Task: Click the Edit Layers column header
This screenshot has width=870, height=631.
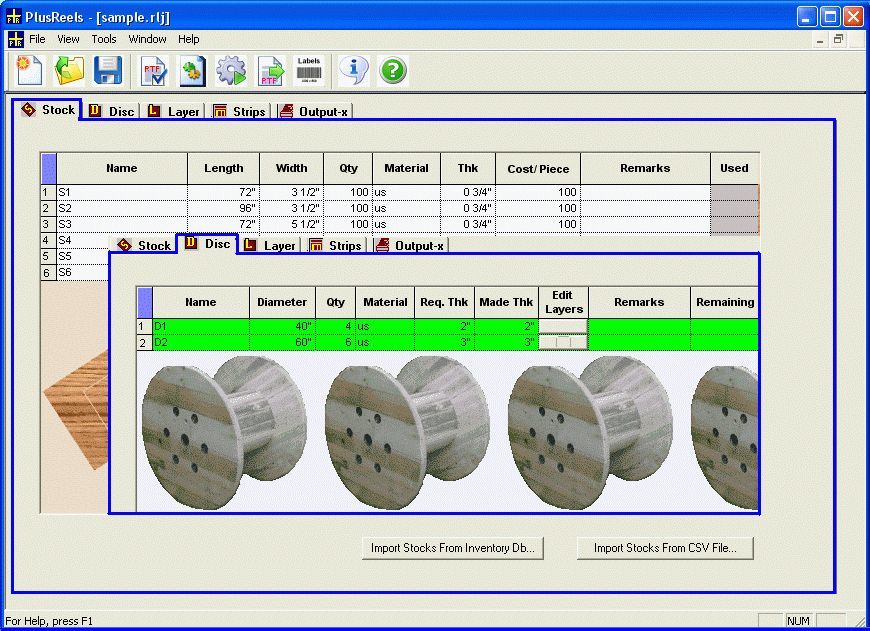Action: pos(563,302)
